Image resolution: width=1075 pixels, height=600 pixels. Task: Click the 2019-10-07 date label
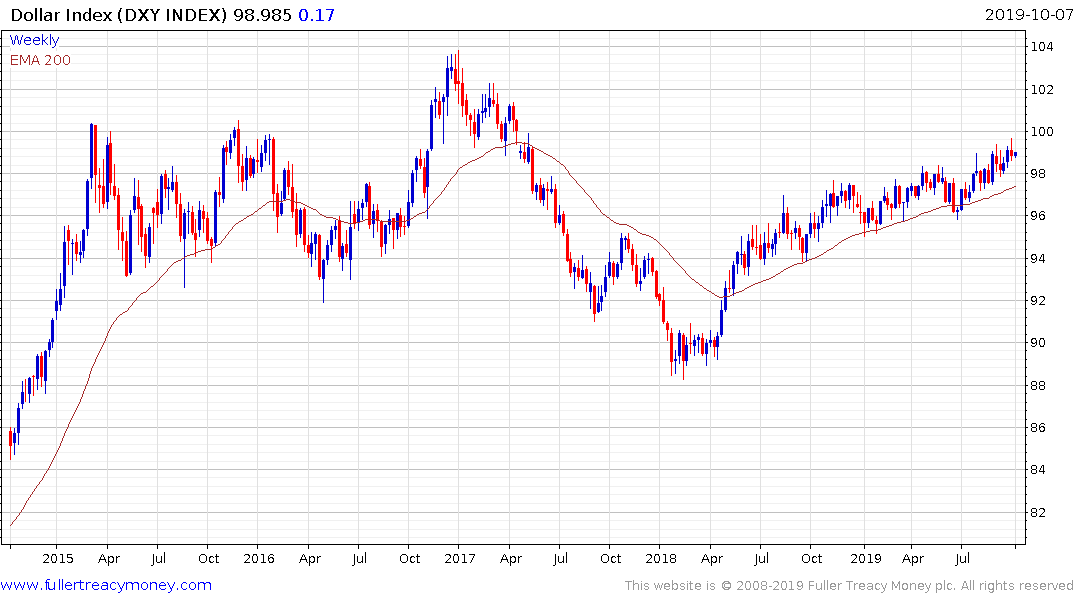(x=1029, y=15)
